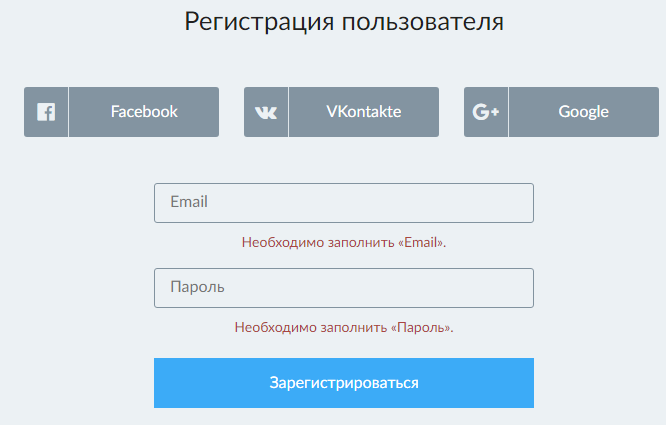Sign up using the VKontakte button label
Viewport: 666px width, 425px height.
tap(363, 112)
